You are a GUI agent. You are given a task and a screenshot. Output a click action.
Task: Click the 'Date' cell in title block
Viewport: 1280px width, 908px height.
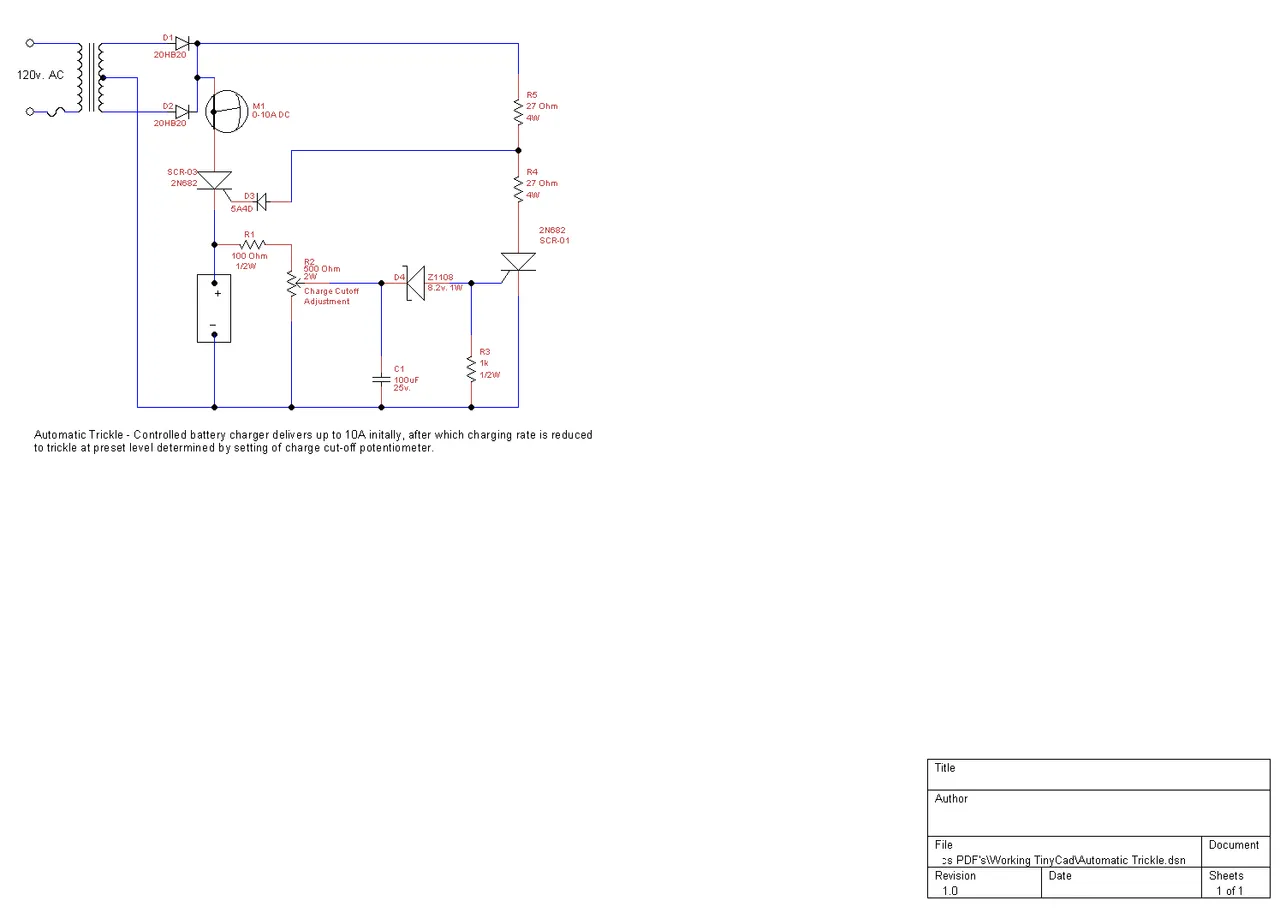pyautogui.click(x=1121, y=882)
